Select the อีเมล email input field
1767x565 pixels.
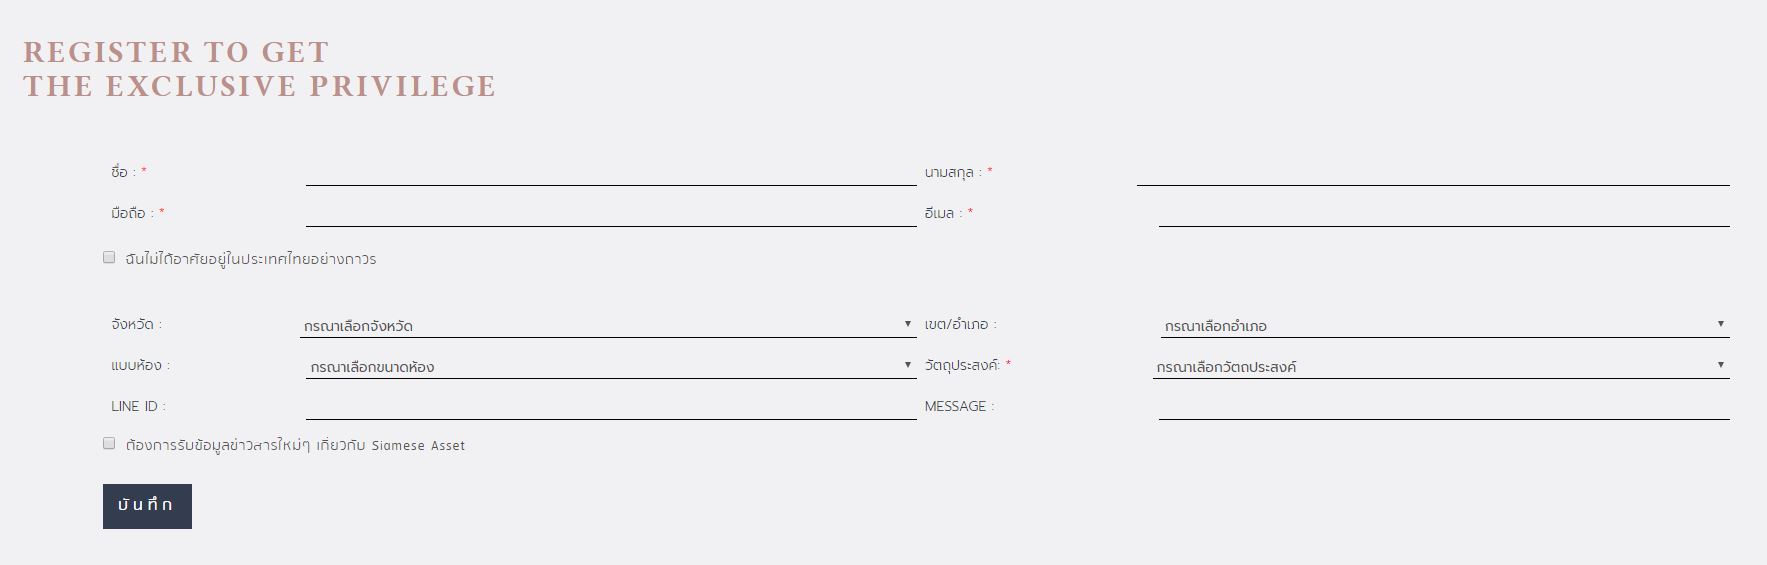point(1443,214)
